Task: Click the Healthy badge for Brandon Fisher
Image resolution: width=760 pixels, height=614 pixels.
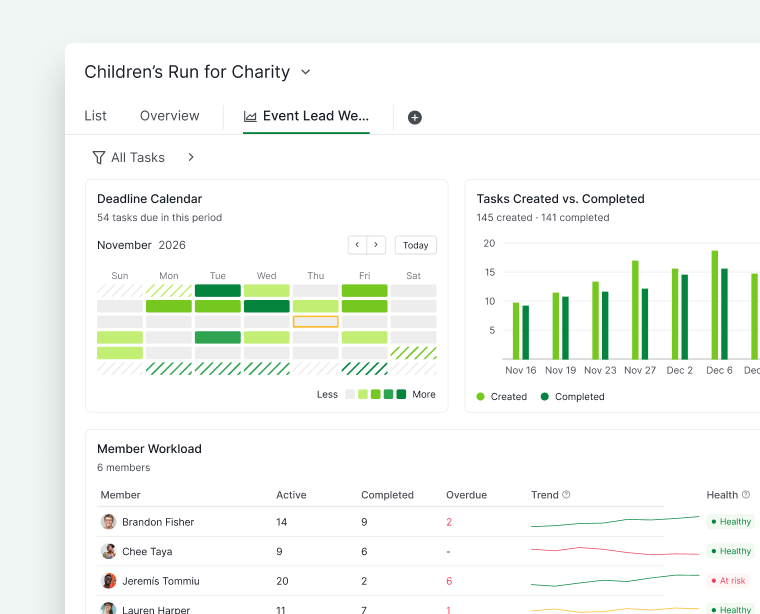Action: click(730, 521)
